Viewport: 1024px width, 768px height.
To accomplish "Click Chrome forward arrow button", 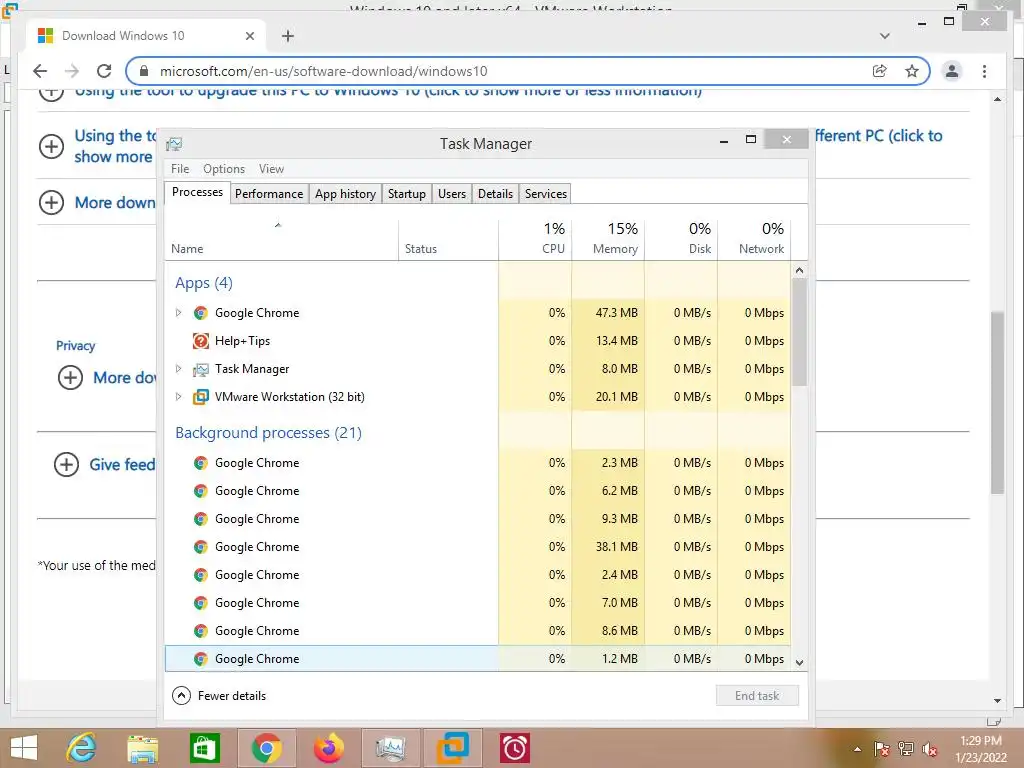I will (72, 71).
